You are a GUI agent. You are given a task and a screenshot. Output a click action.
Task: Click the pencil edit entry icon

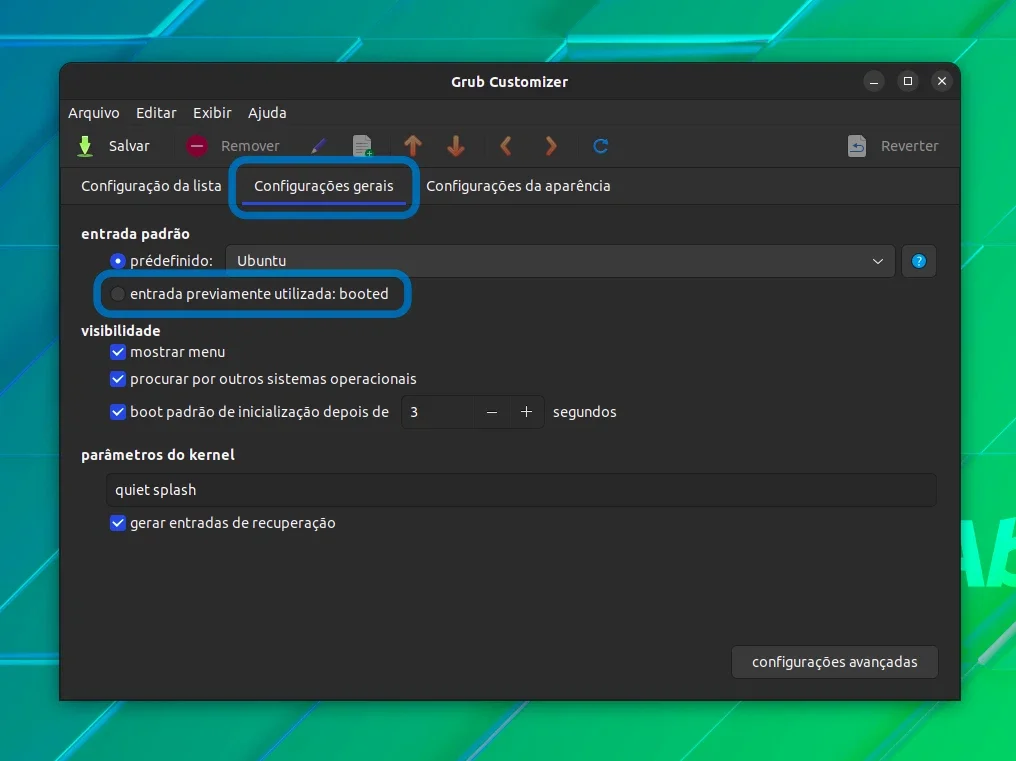[318, 146]
